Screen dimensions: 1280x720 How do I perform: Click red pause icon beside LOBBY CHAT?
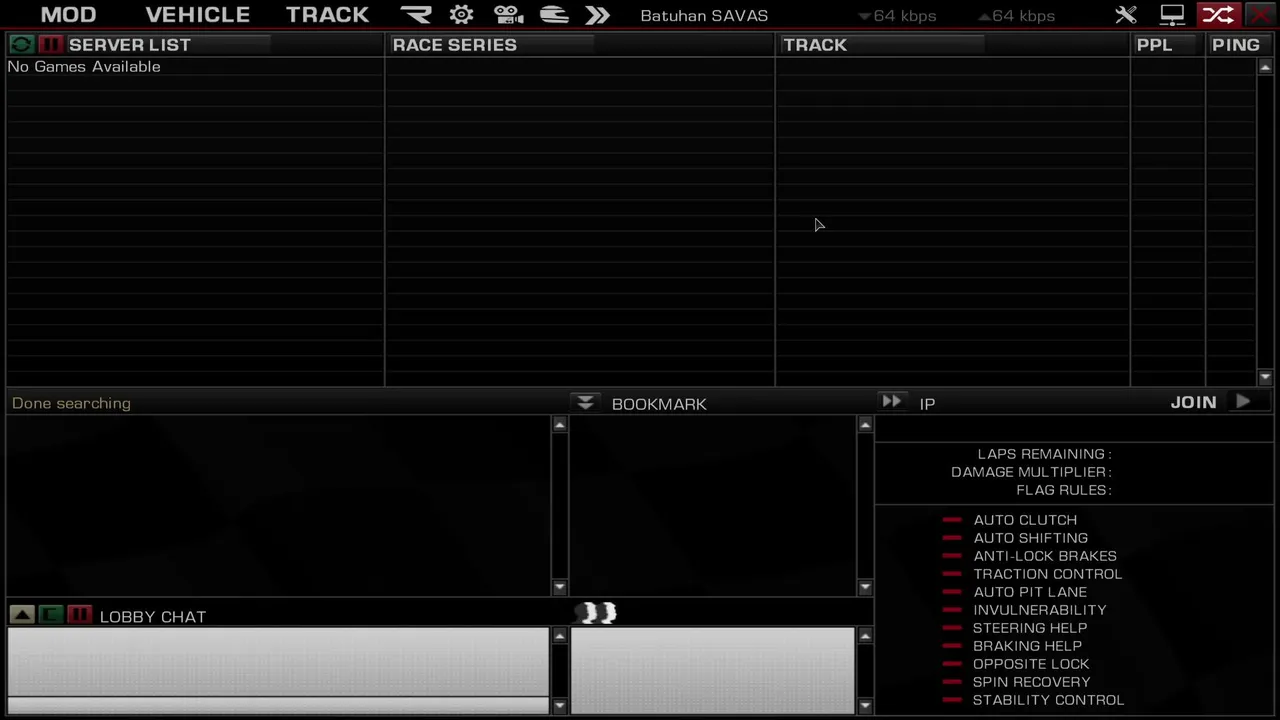click(79, 615)
